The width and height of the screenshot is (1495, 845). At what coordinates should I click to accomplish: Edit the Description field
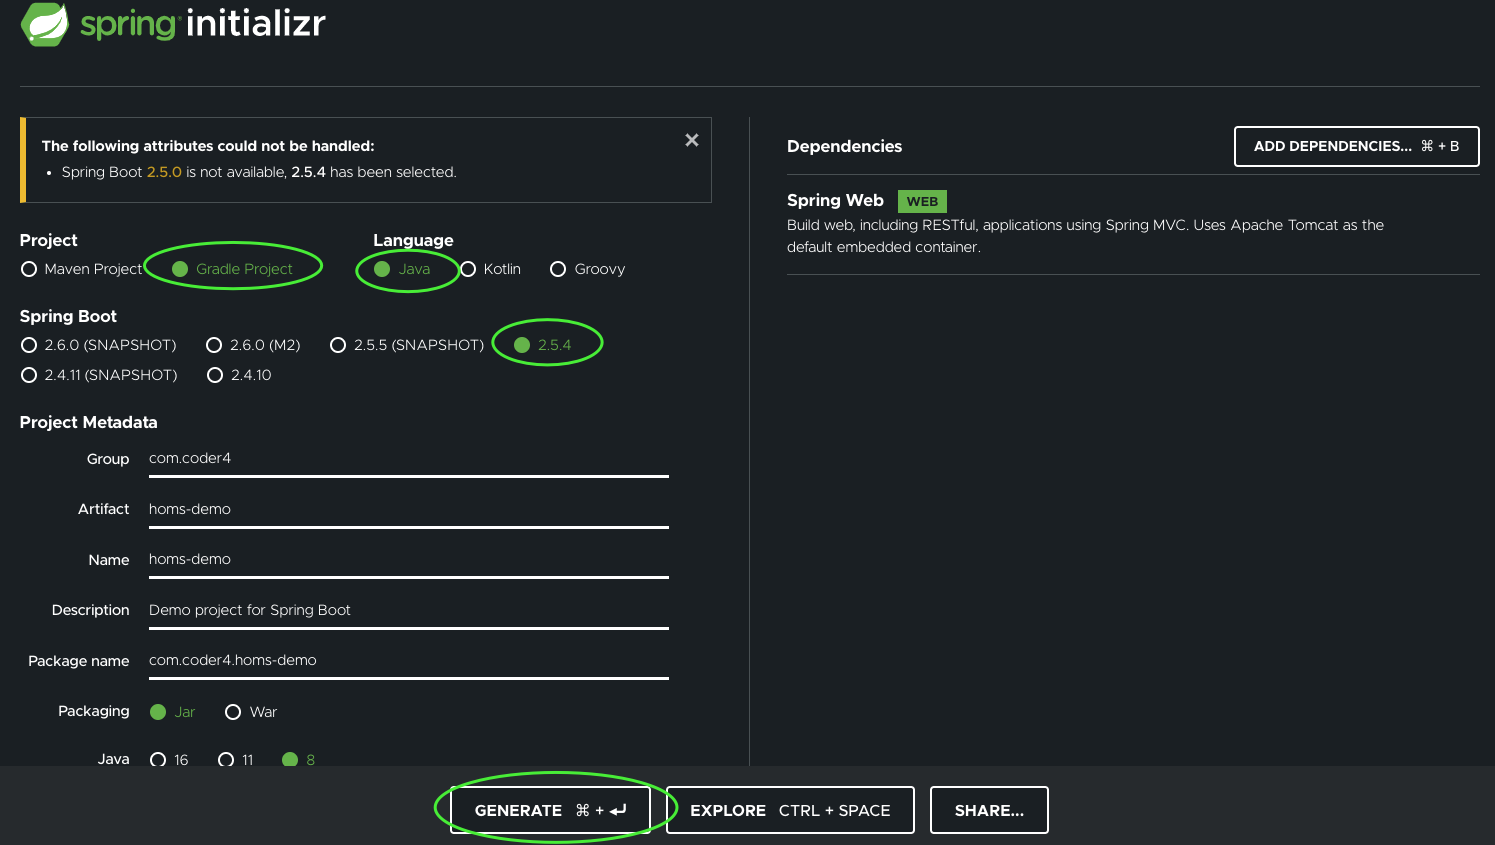(408, 610)
